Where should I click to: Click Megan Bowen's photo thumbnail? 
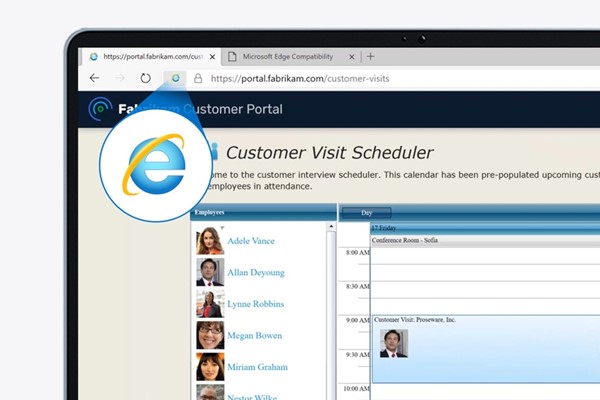point(210,335)
